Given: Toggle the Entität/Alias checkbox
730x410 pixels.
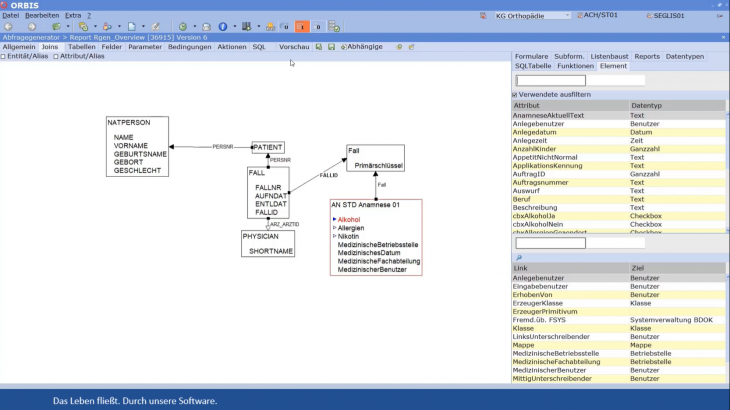Looking at the screenshot, I should (x=4, y=57).
